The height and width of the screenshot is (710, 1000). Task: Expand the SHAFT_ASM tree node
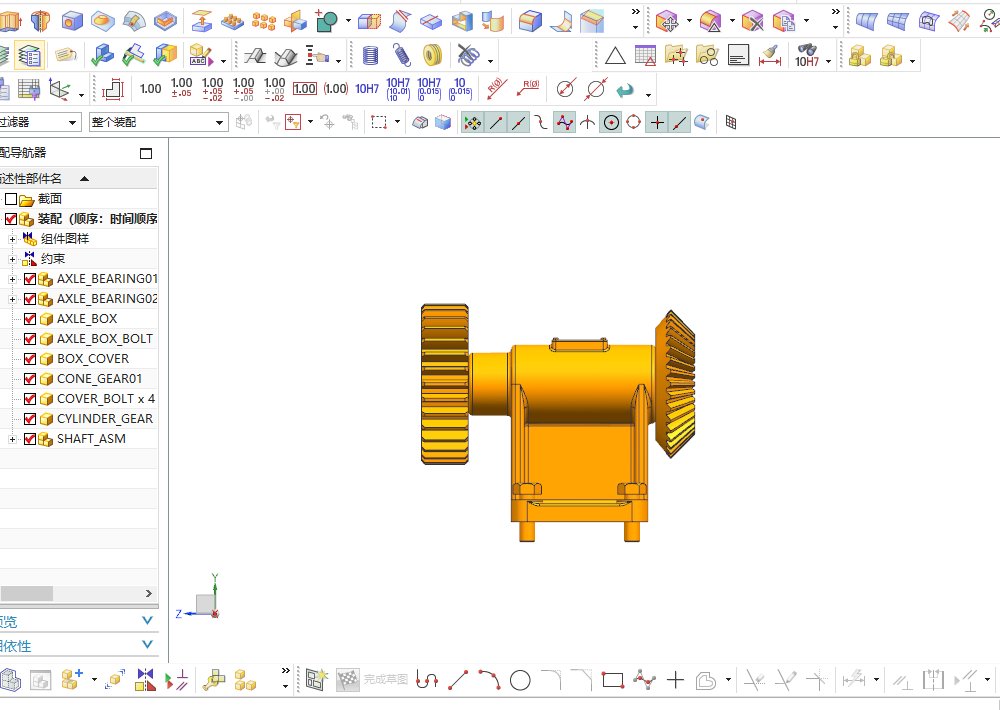coord(12,439)
